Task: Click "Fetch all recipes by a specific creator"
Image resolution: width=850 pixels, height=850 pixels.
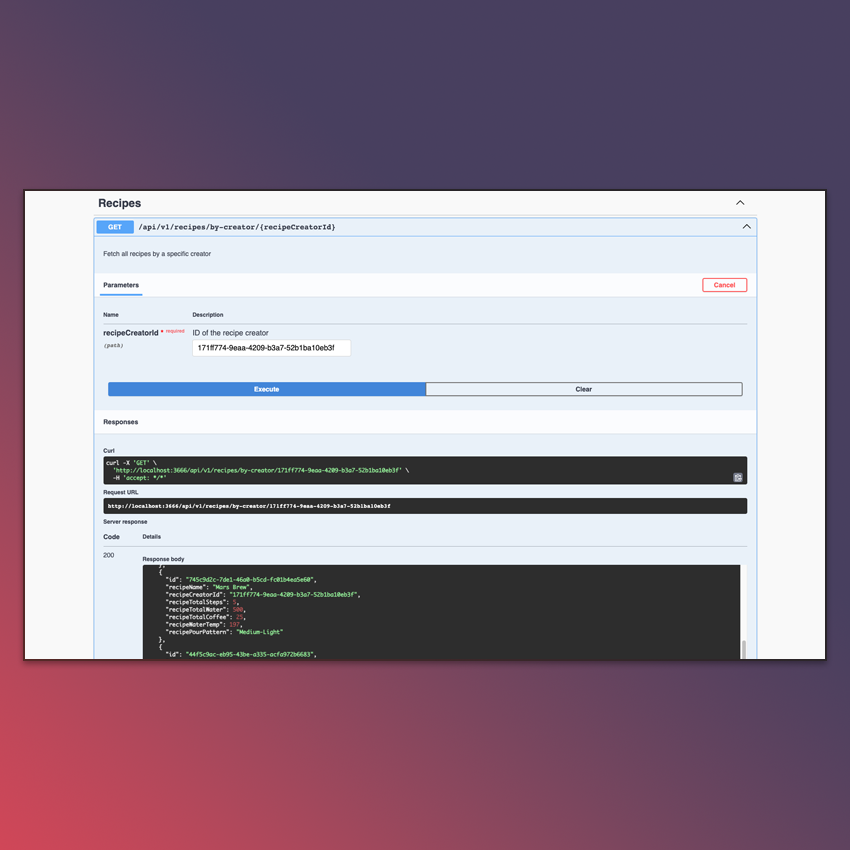Action: pyautogui.click(x=157, y=254)
